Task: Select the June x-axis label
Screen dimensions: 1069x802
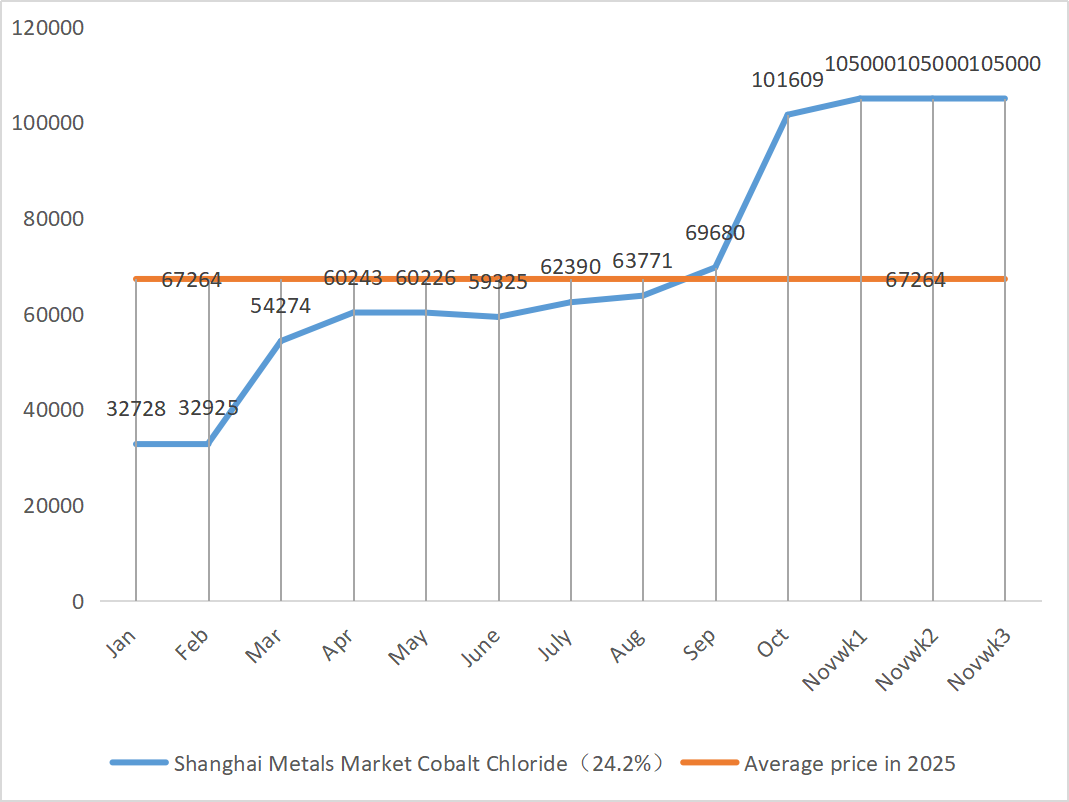Action: (x=481, y=648)
